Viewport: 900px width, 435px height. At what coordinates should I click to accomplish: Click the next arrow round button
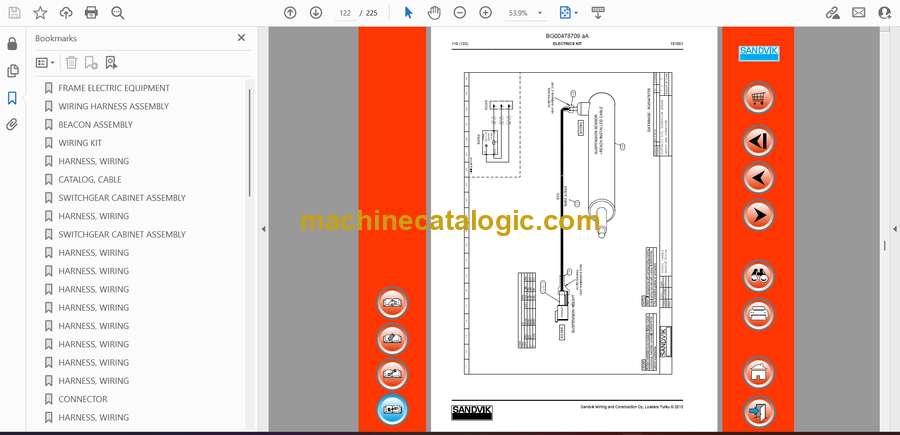point(758,216)
